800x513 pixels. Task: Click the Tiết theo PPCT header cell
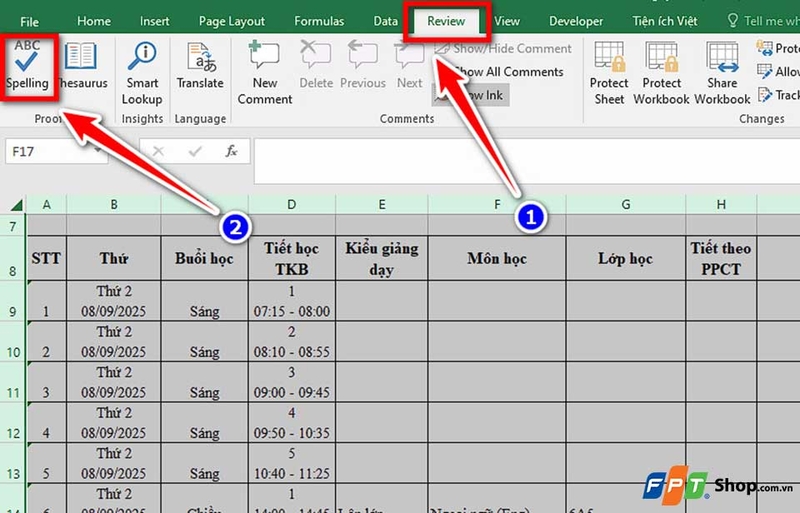(x=721, y=258)
